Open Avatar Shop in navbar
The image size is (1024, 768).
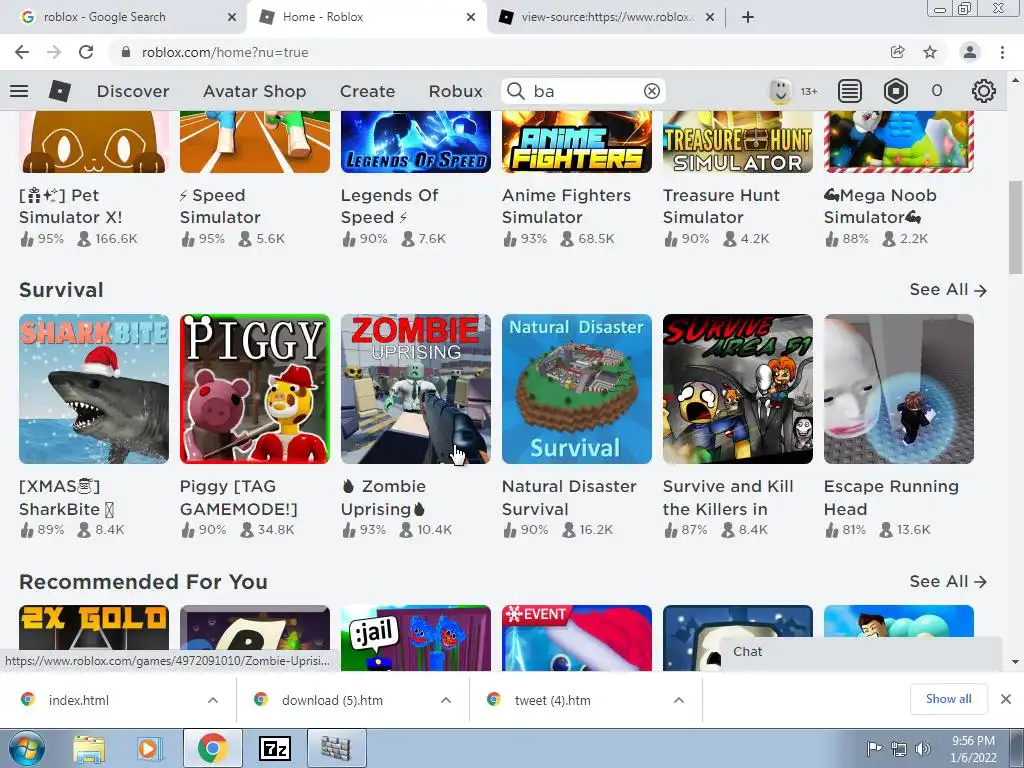(255, 91)
